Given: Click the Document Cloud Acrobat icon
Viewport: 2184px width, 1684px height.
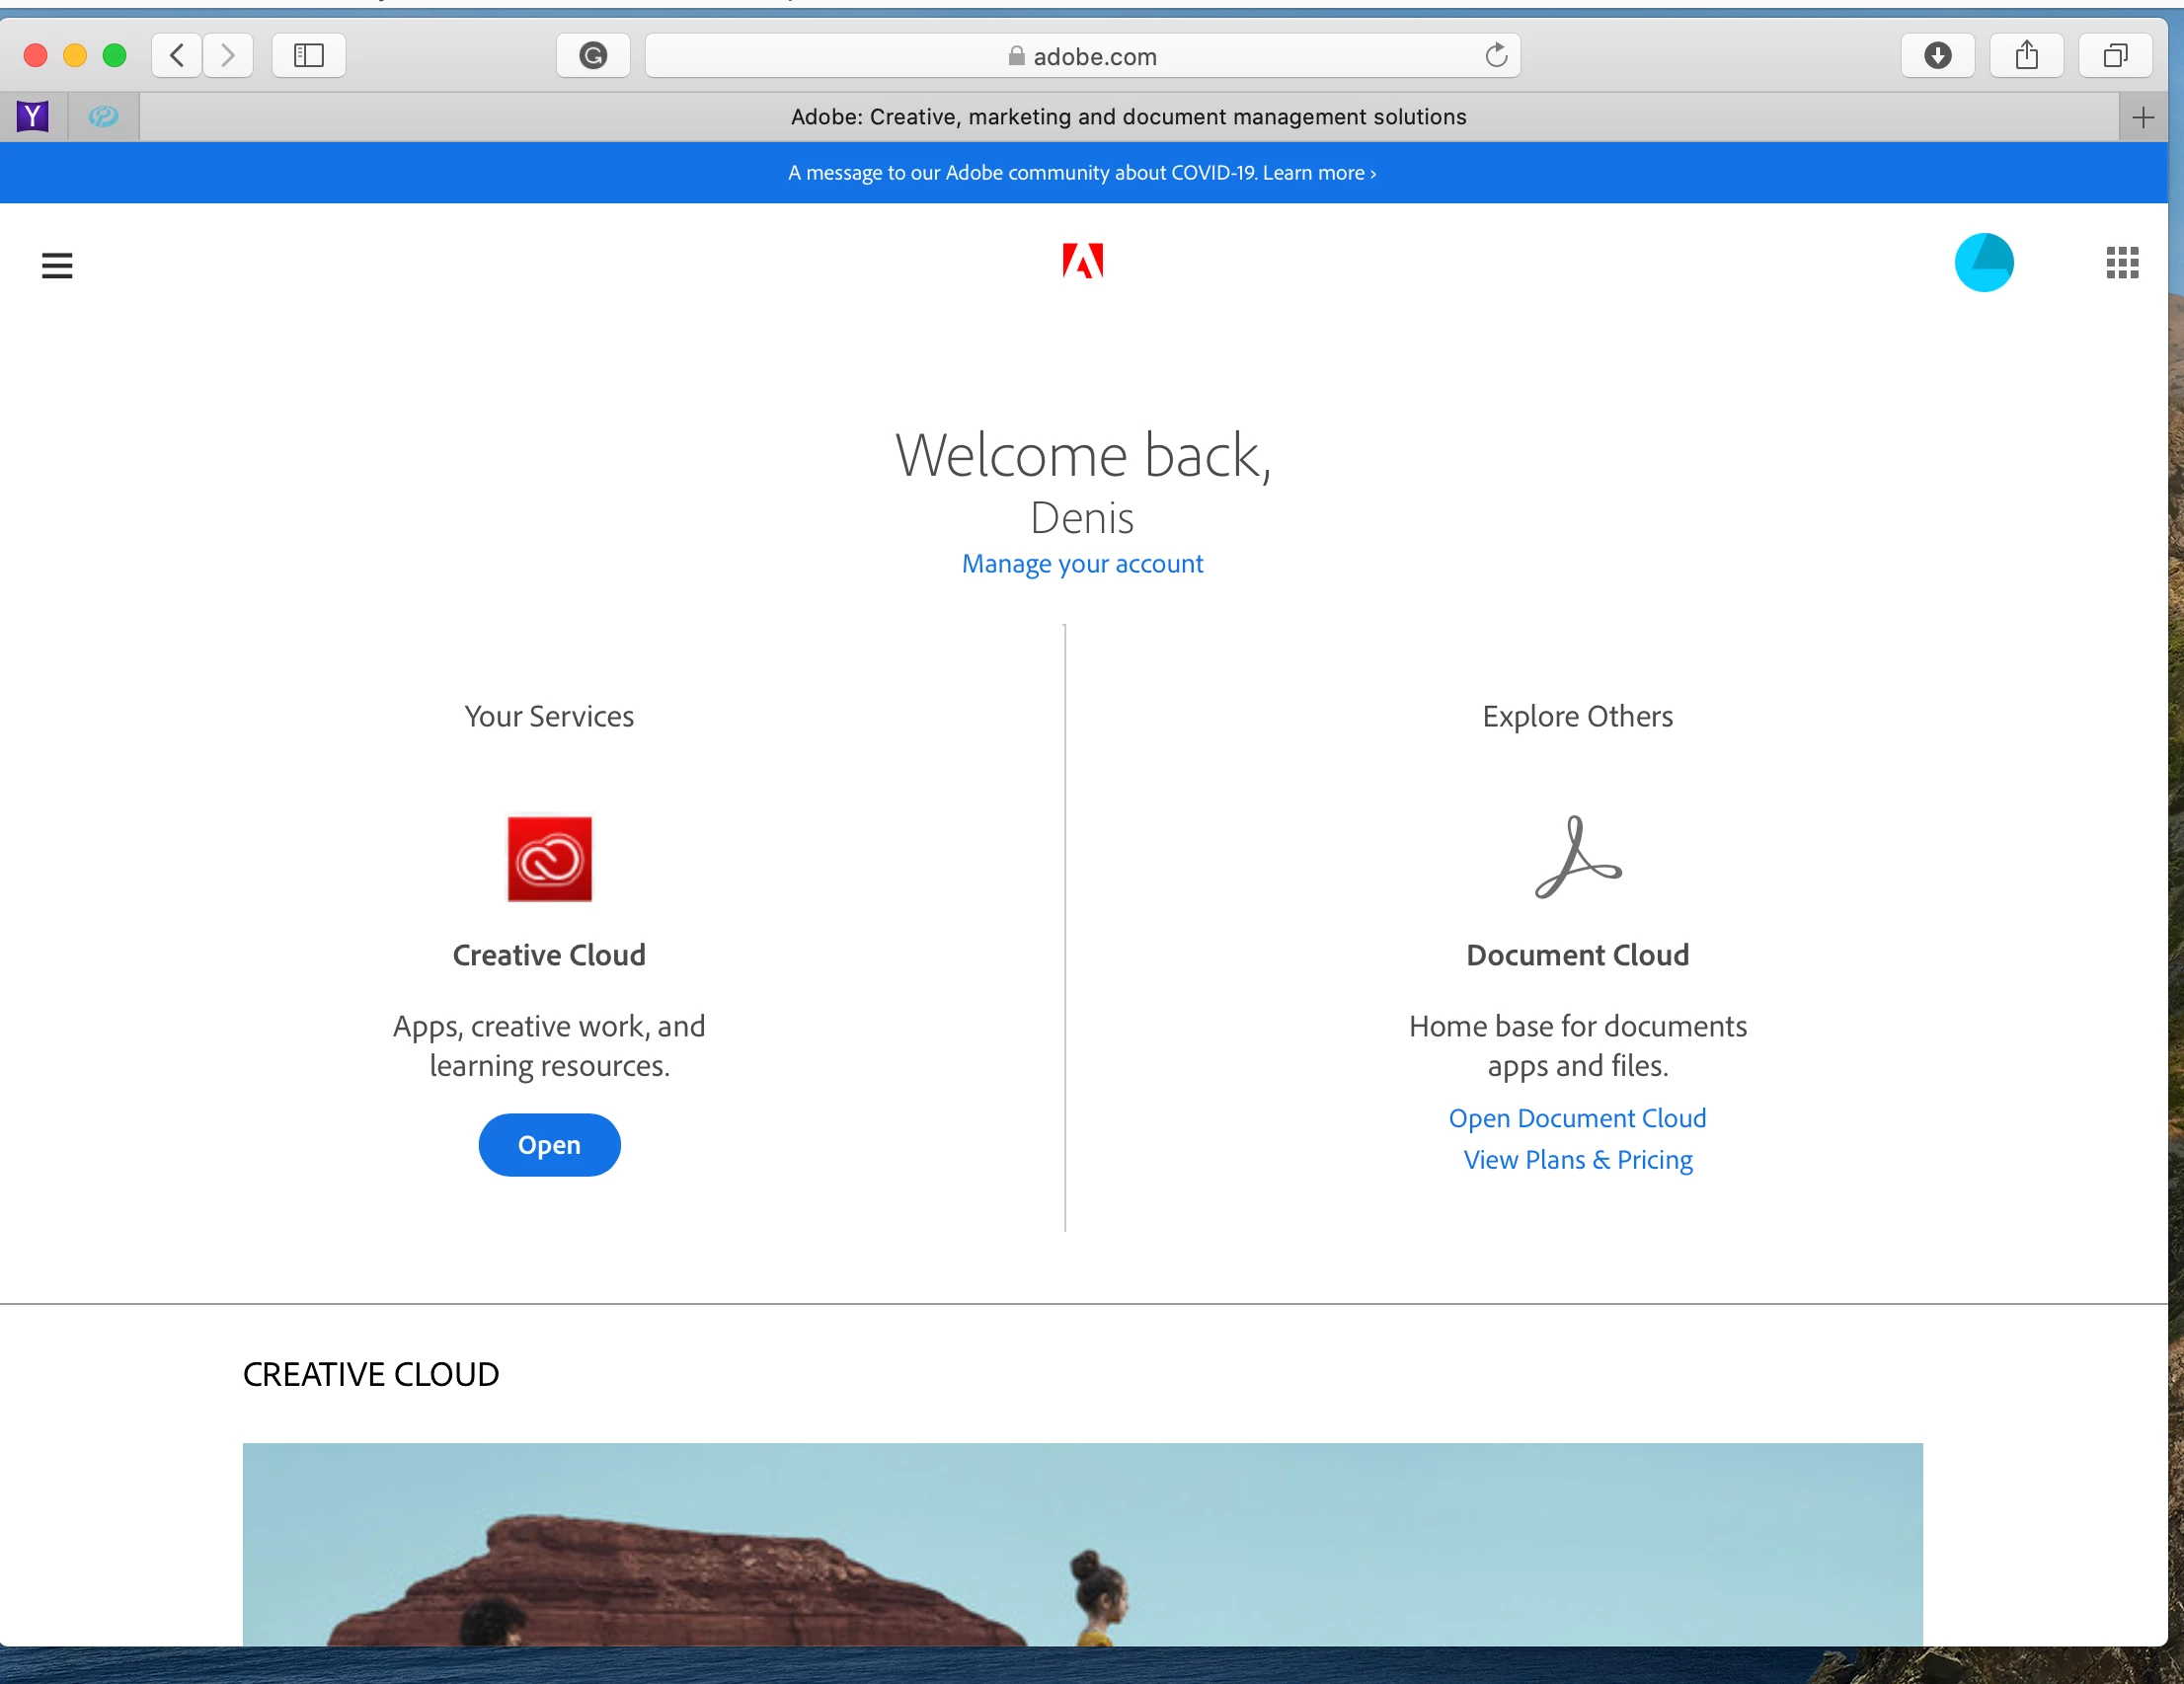Looking at the screenshot, I should [1577, 857].
